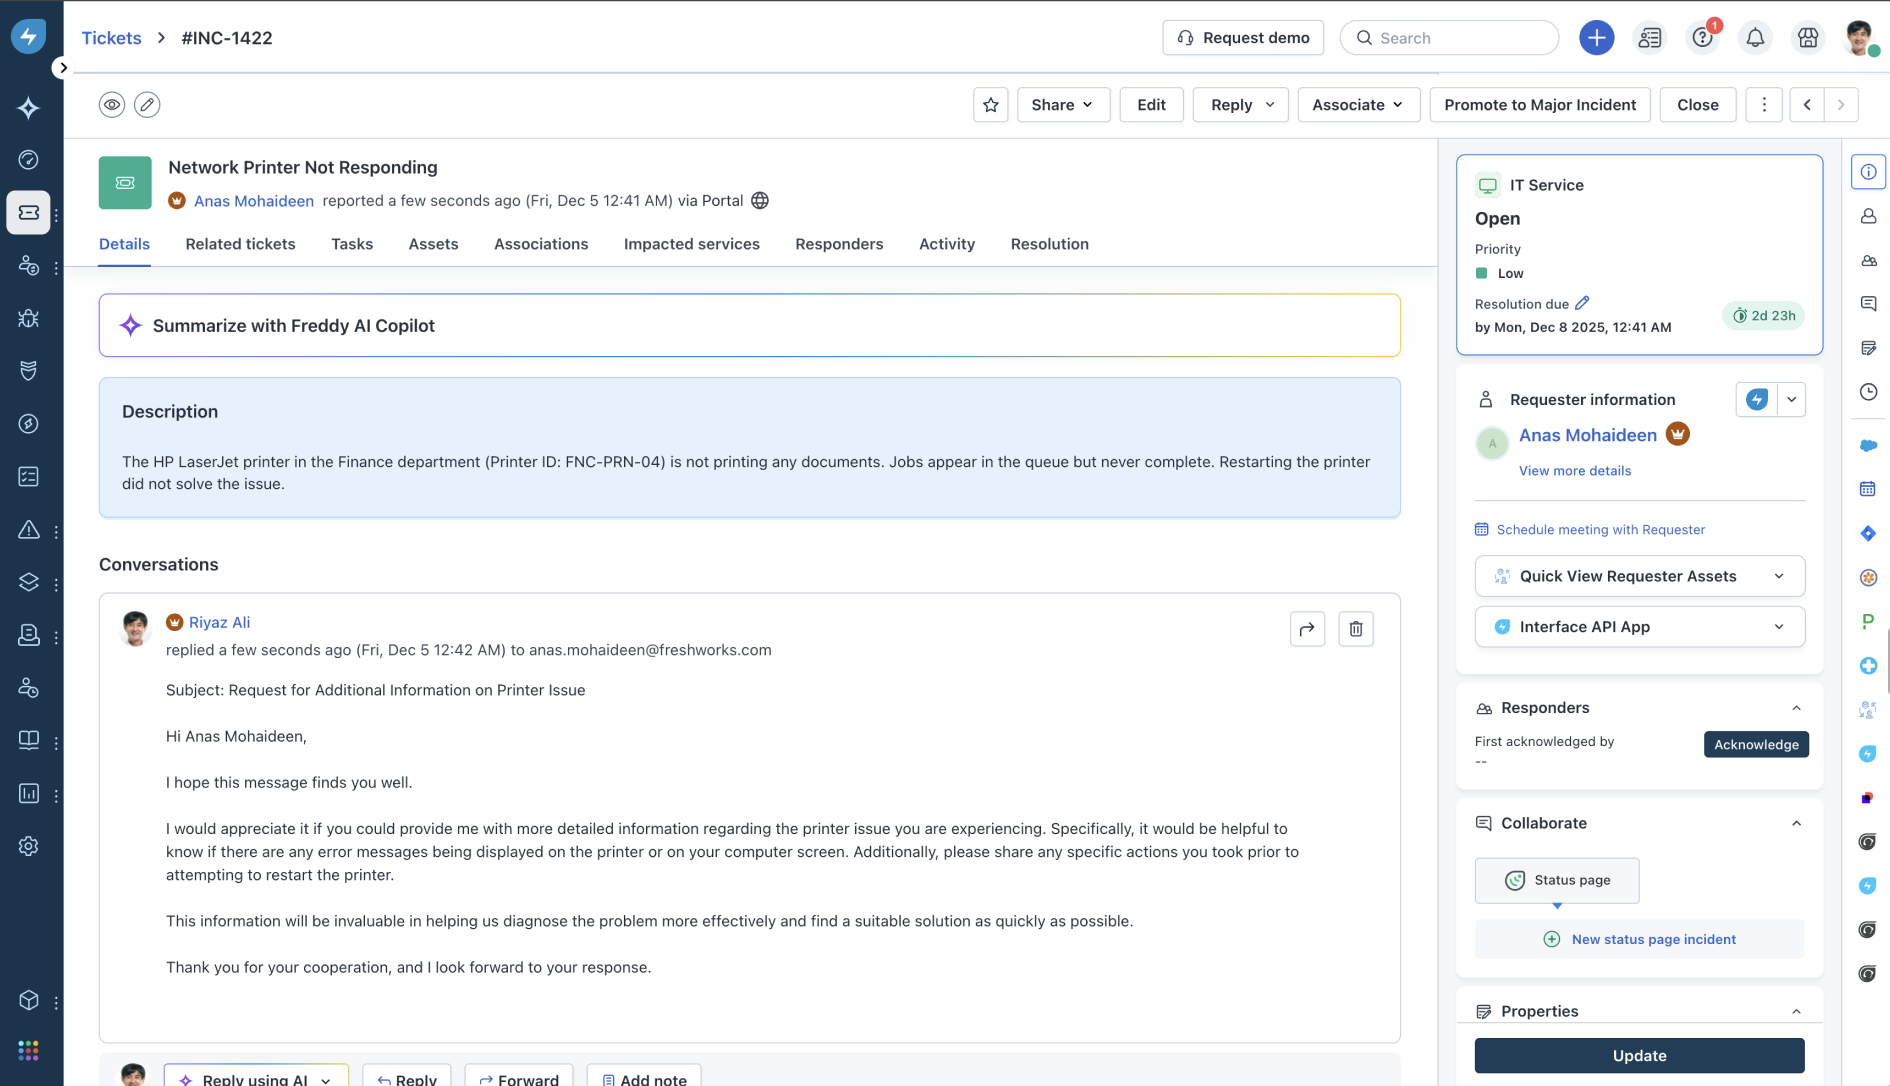Viewport: 1890px width, 1086px height.
Task: Switch to the Associations tab
Action: pos(541,244)
